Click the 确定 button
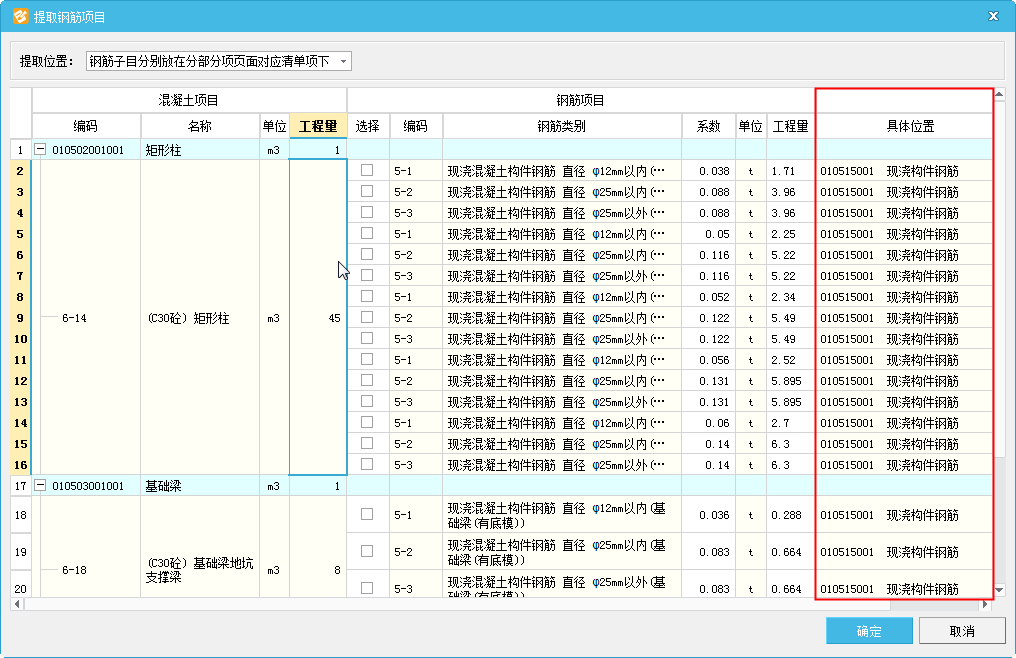The image size is (1016, 658). coord(869,631)
